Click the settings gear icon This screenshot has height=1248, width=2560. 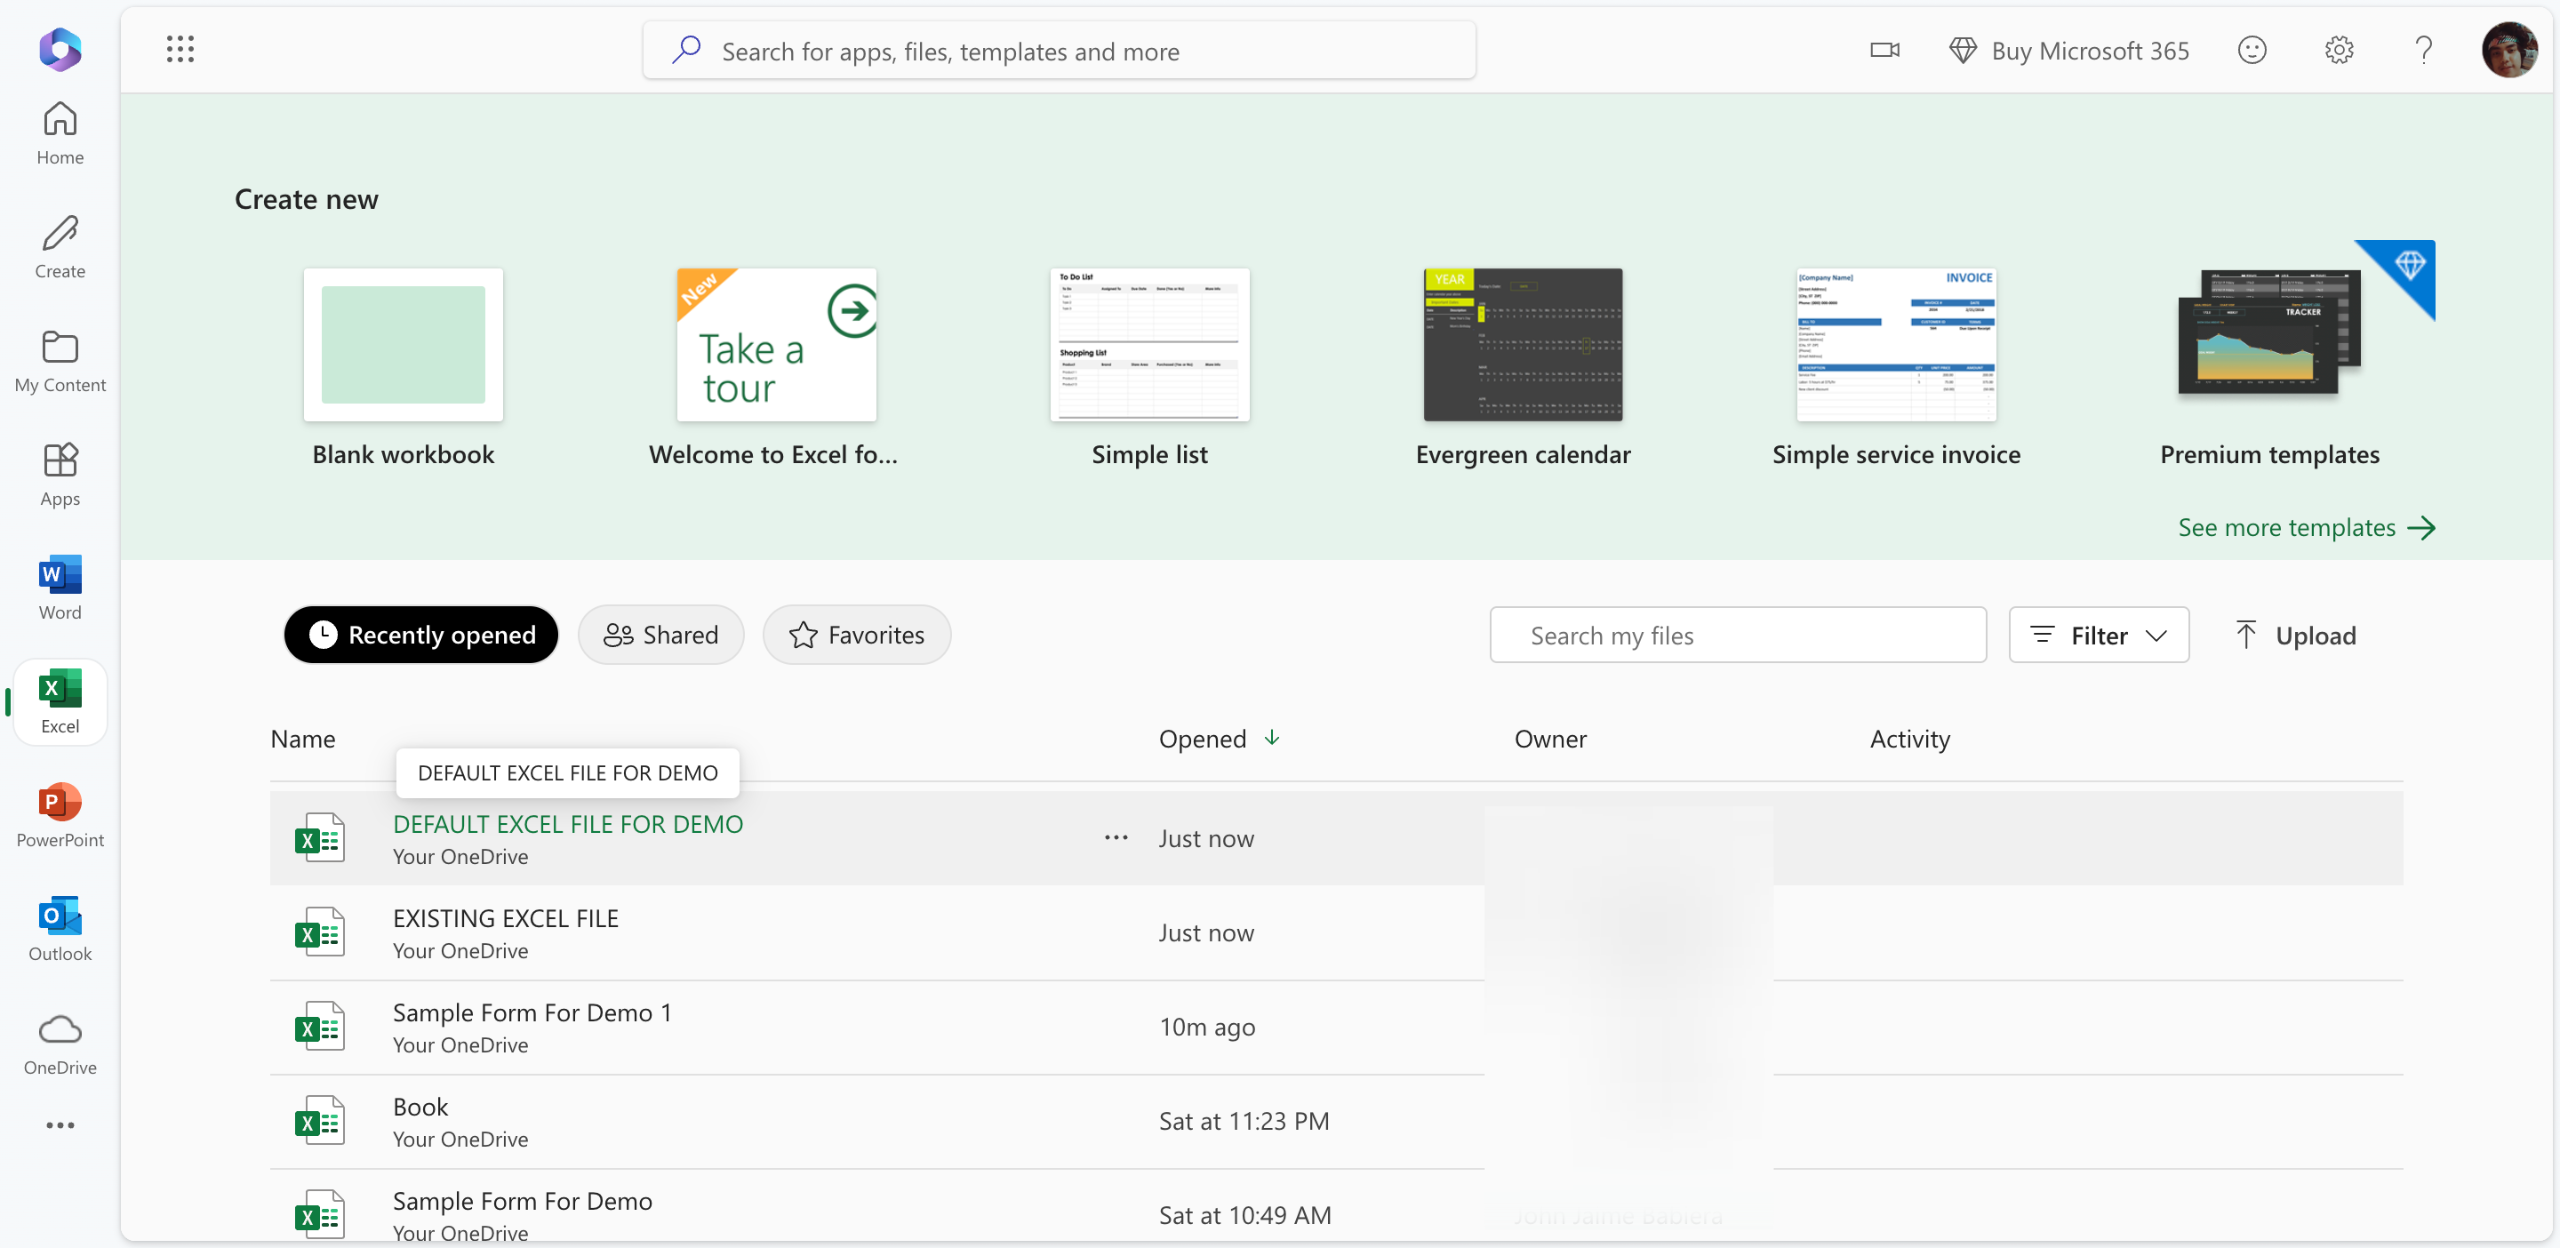click(x=2338, y=50)
